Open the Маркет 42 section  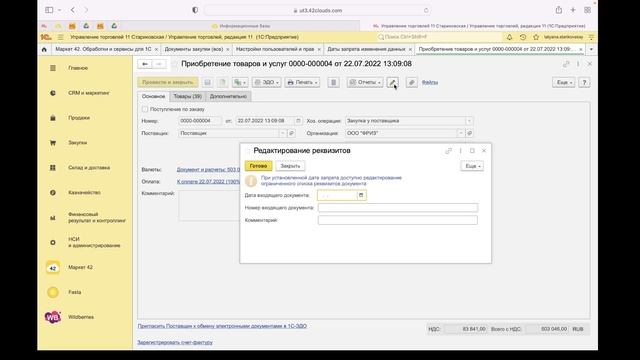80,267
